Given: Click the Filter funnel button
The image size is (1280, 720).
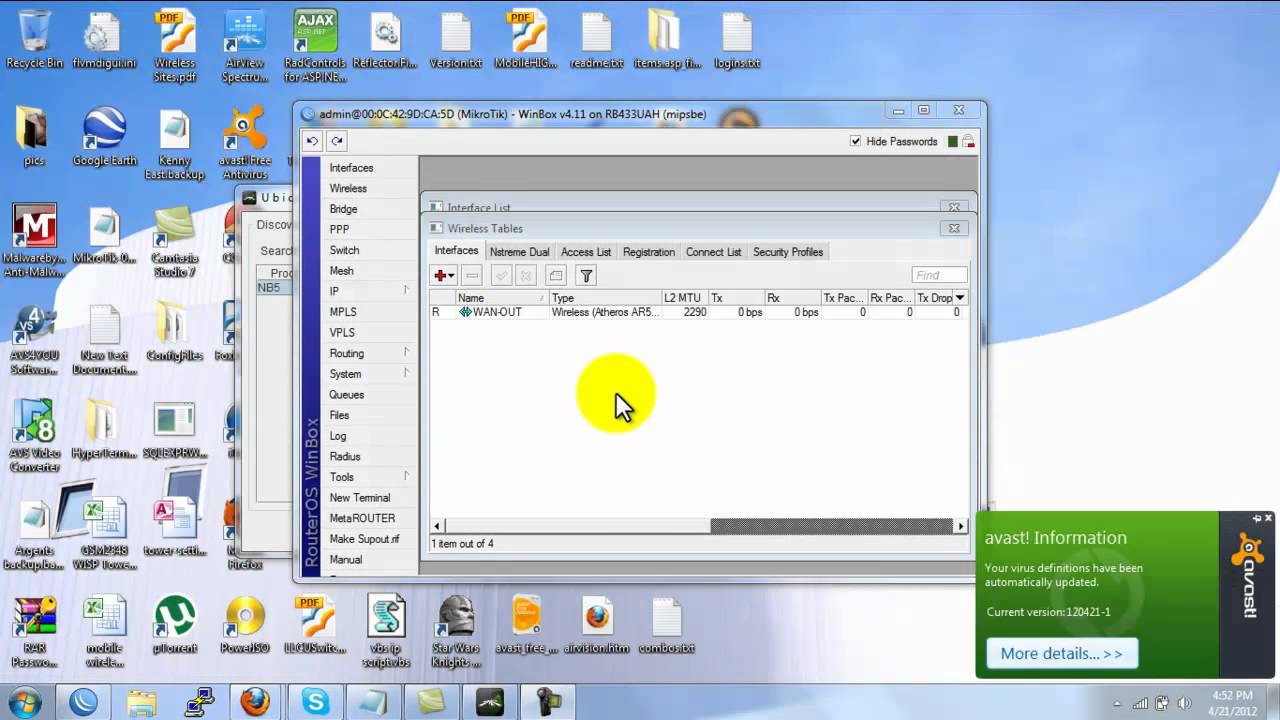Looking at the screenshot, I should pos(587,275).
